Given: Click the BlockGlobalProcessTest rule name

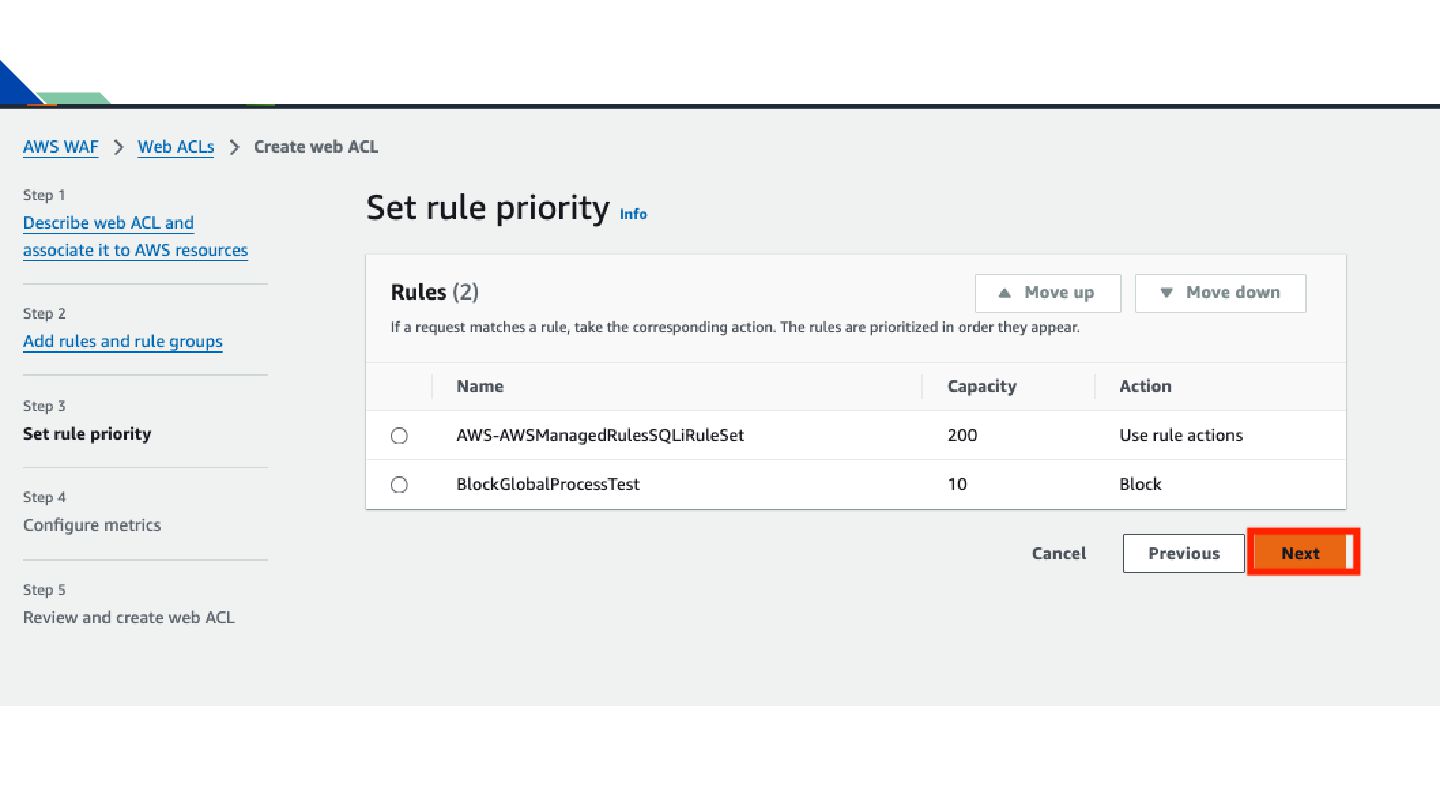Looking at the screenshot, I should pos(548,484).
